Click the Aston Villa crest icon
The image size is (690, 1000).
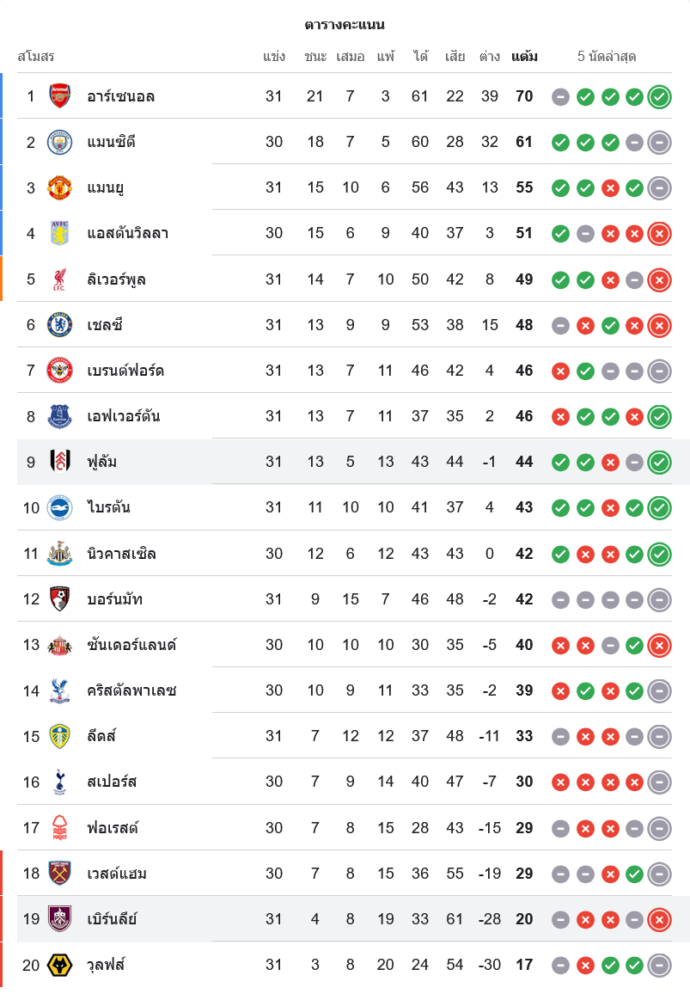[x=60, y=233]
